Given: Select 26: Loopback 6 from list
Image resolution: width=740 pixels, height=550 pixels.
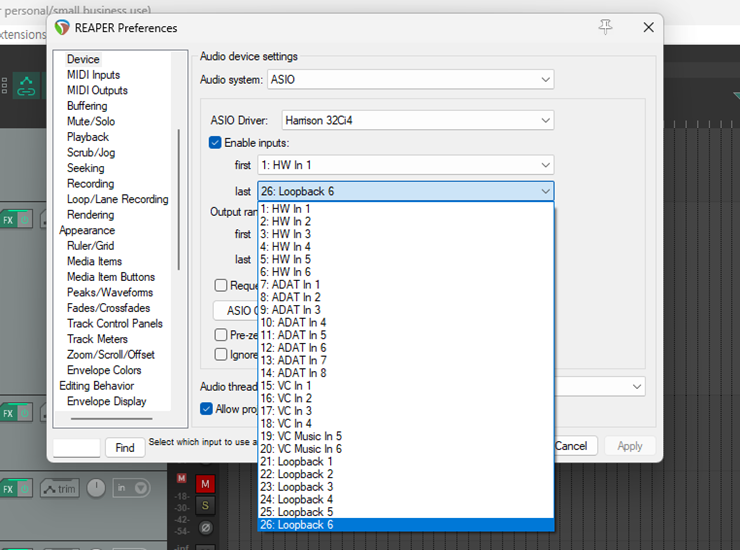Looking at the screenshot, I should tap(406, 525).
